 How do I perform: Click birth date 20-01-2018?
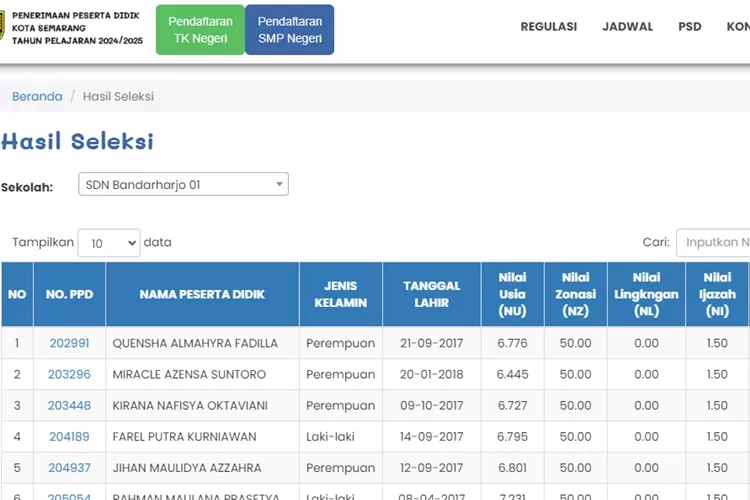[432, 374]
